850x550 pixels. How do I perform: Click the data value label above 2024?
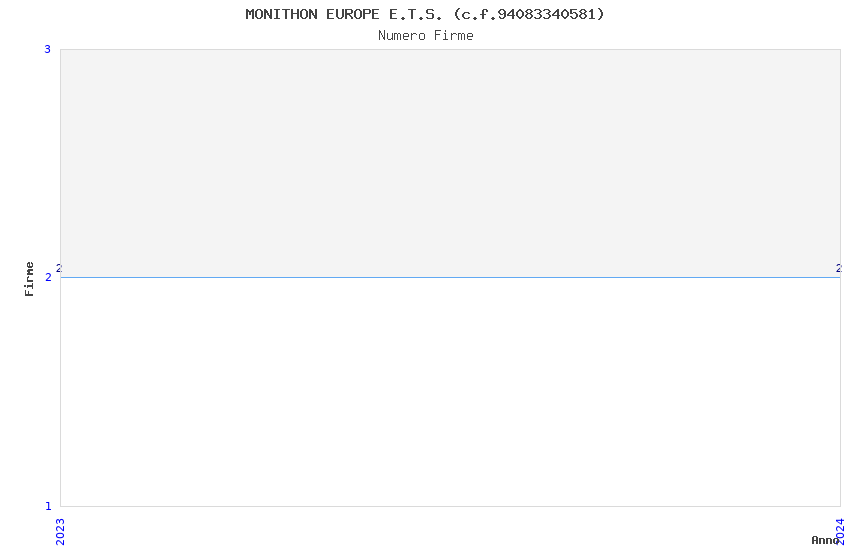(839, 268)
